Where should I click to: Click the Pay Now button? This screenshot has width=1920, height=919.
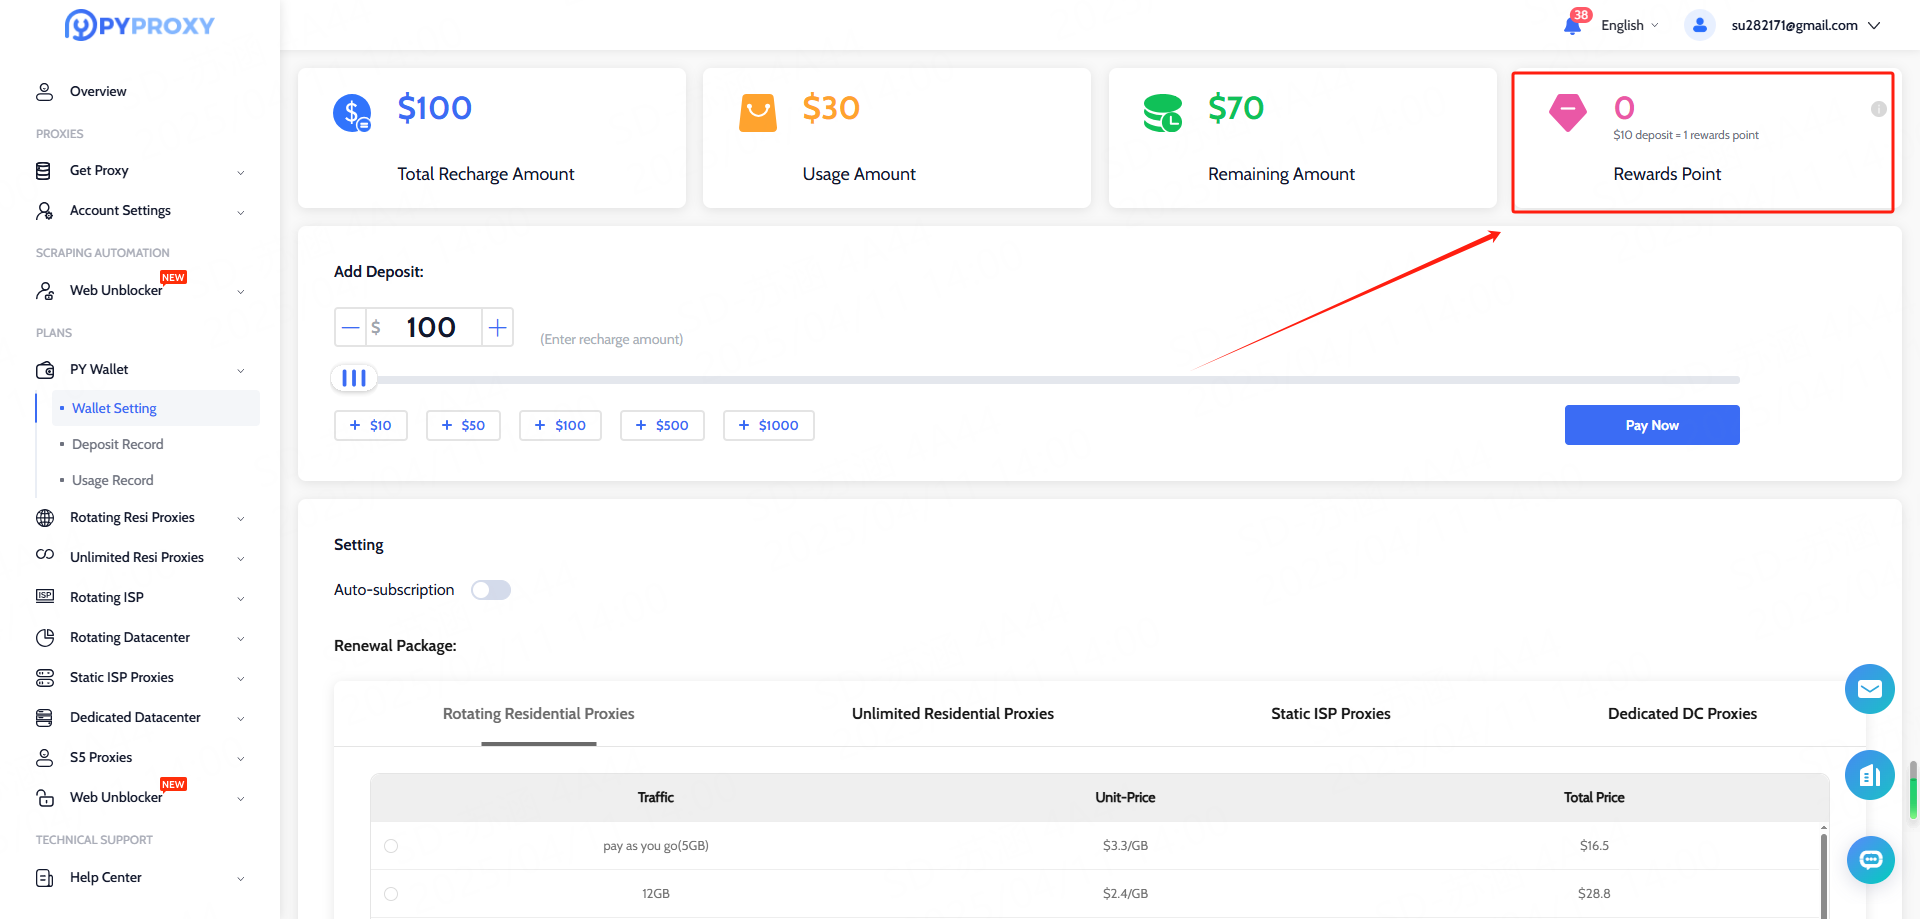click(1652, 425)
